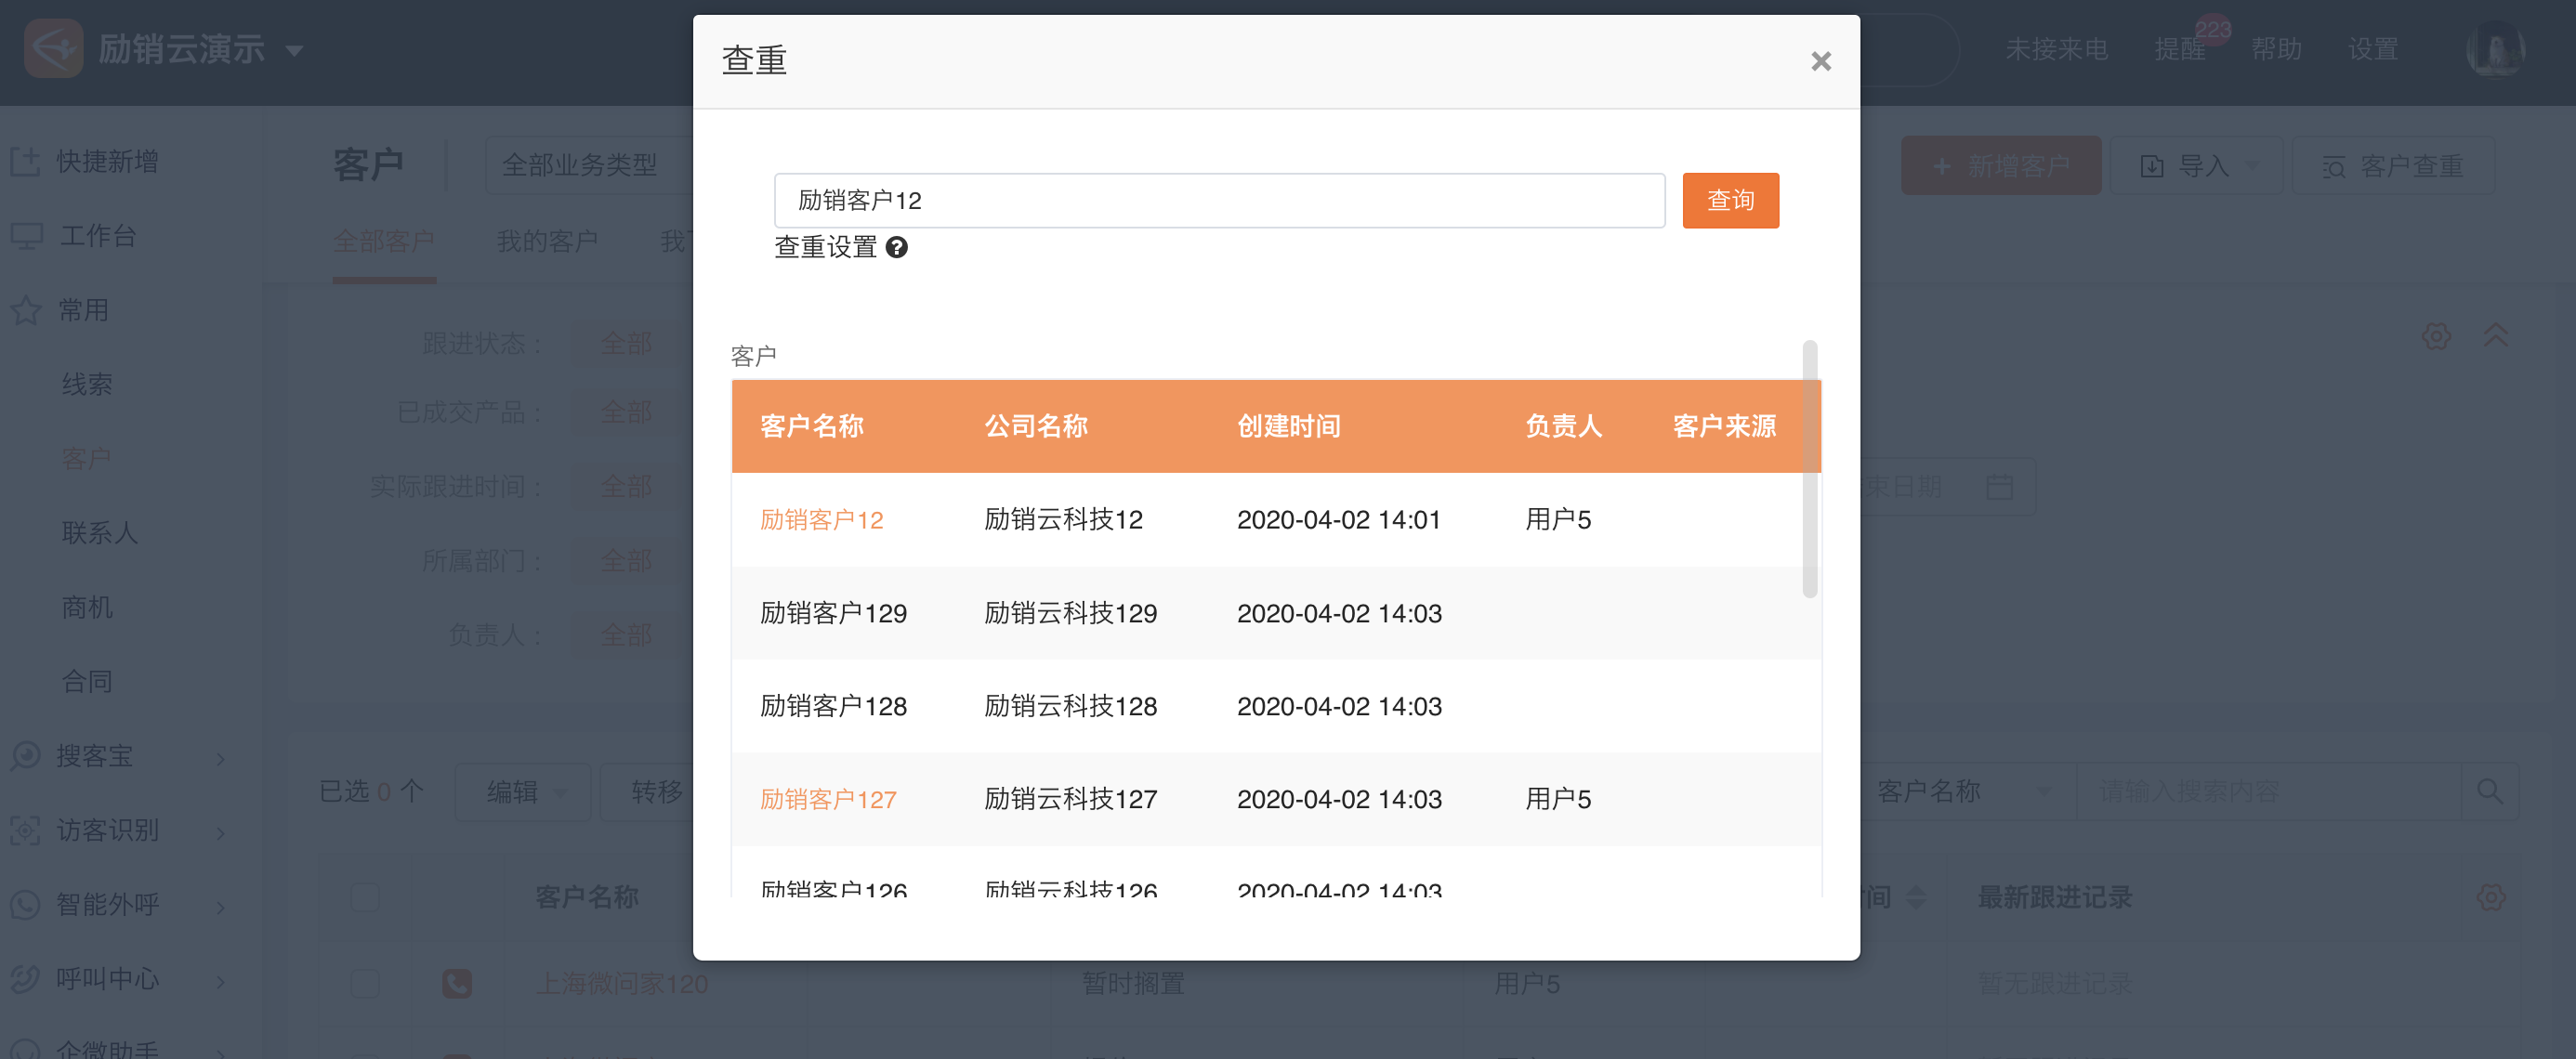Image resolution: width=2576 pixels, height=1059 pixels.
Task: Click the 励销云 logo icon
Action: (53, 48)
